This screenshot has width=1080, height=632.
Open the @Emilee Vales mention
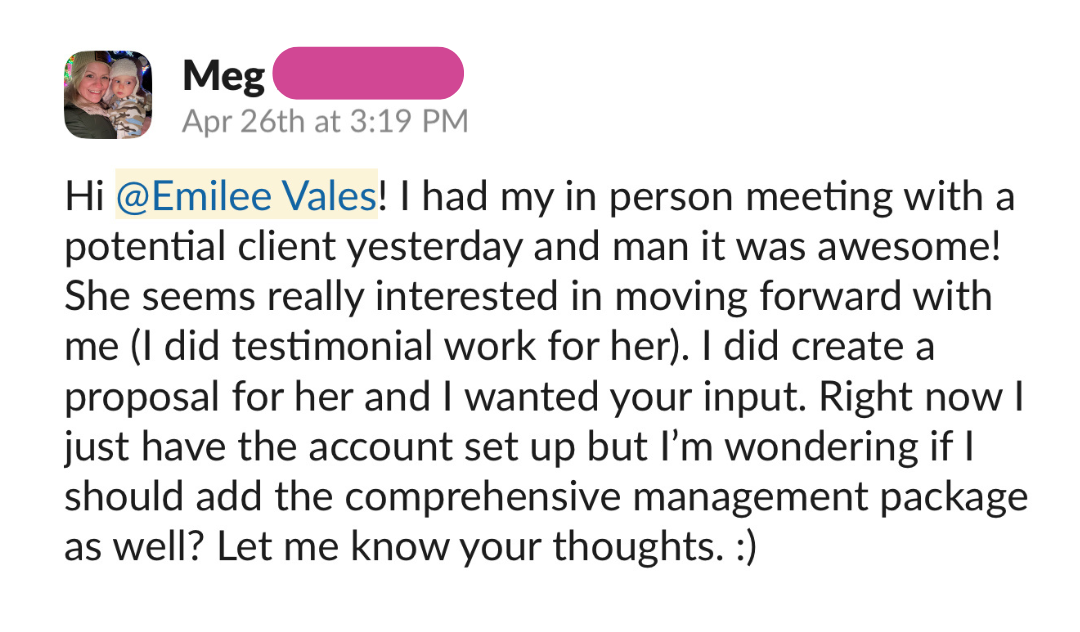click(x=247, y=196)
